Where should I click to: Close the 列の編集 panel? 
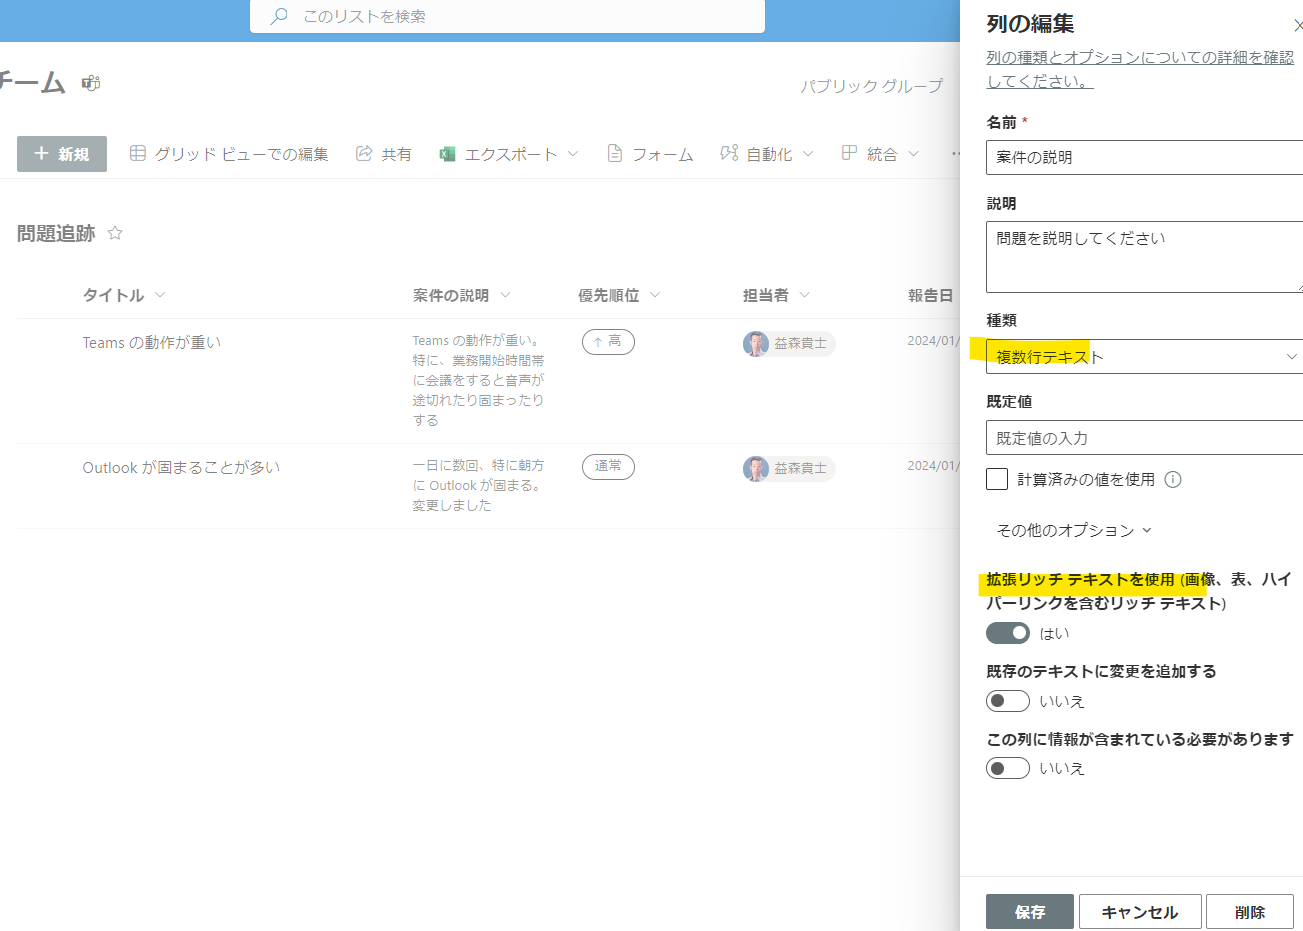pyautogui.click(x=1297, y=26)
